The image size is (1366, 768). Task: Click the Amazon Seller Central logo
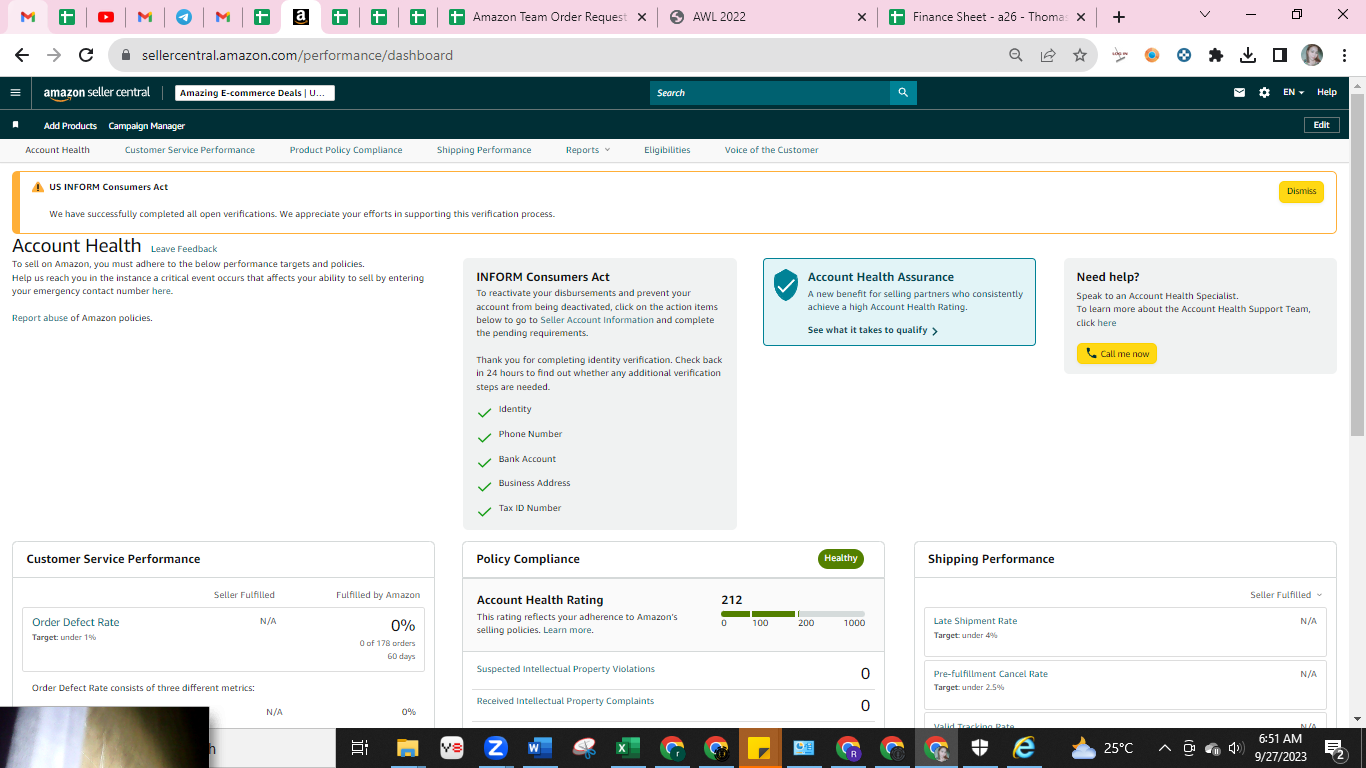[x=97, y=93]
